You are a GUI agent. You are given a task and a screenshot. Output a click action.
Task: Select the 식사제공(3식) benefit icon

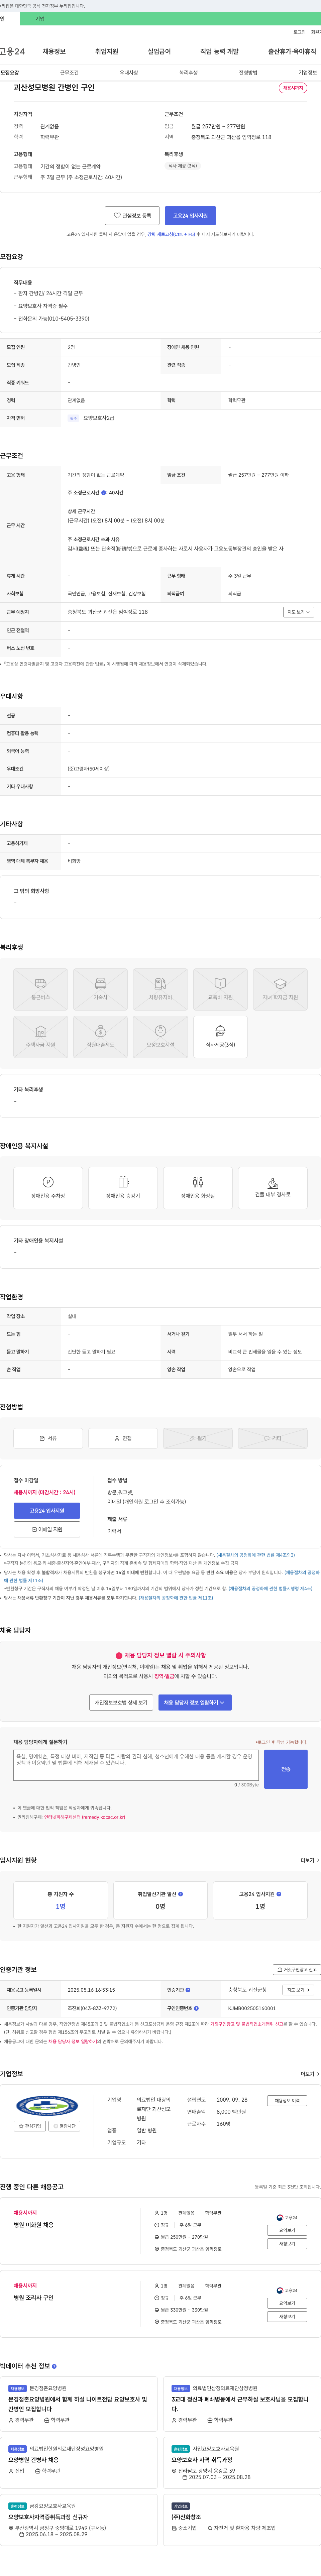pos(220,1037)
